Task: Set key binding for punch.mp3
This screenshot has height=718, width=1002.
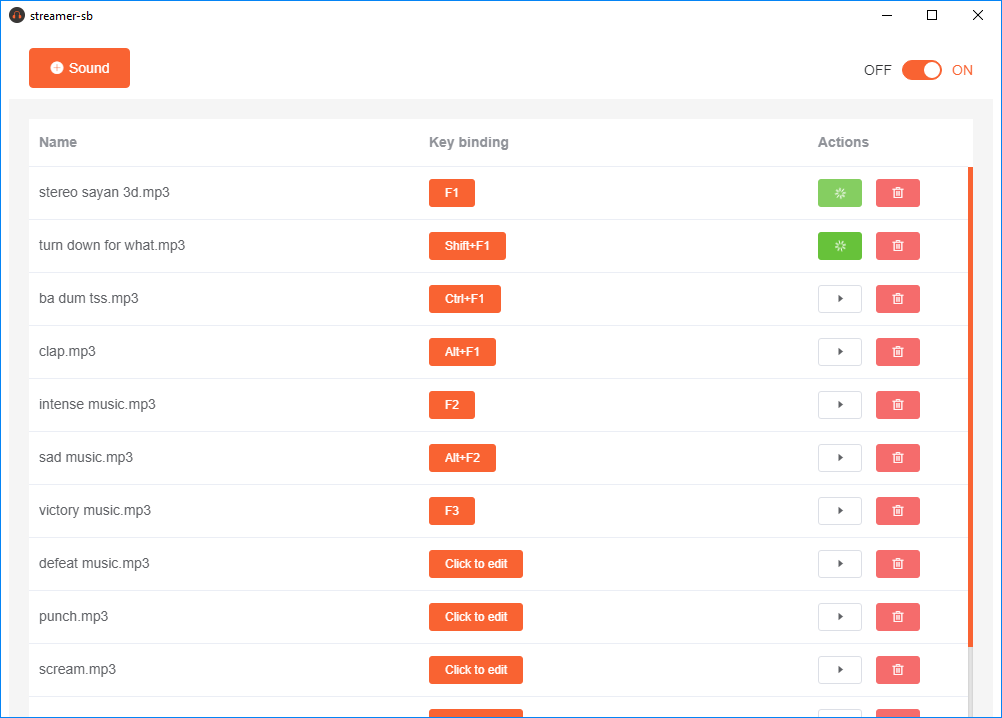Action: (475, 617)
